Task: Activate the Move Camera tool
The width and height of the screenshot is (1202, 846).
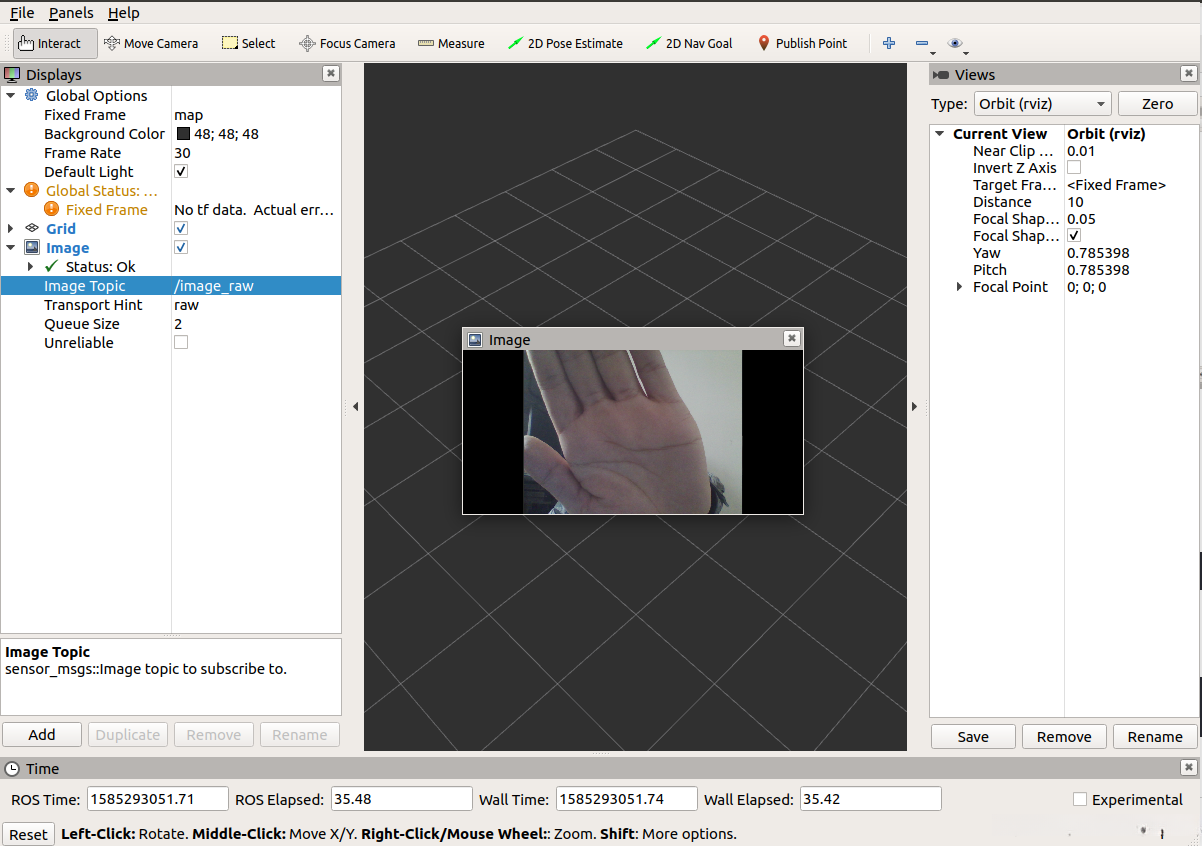Action: click(x=151, y=43)
